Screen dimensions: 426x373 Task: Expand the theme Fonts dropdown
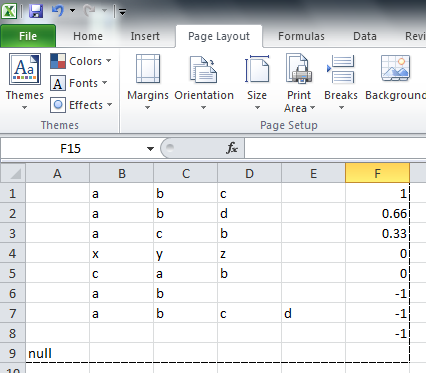pos(79,83)
